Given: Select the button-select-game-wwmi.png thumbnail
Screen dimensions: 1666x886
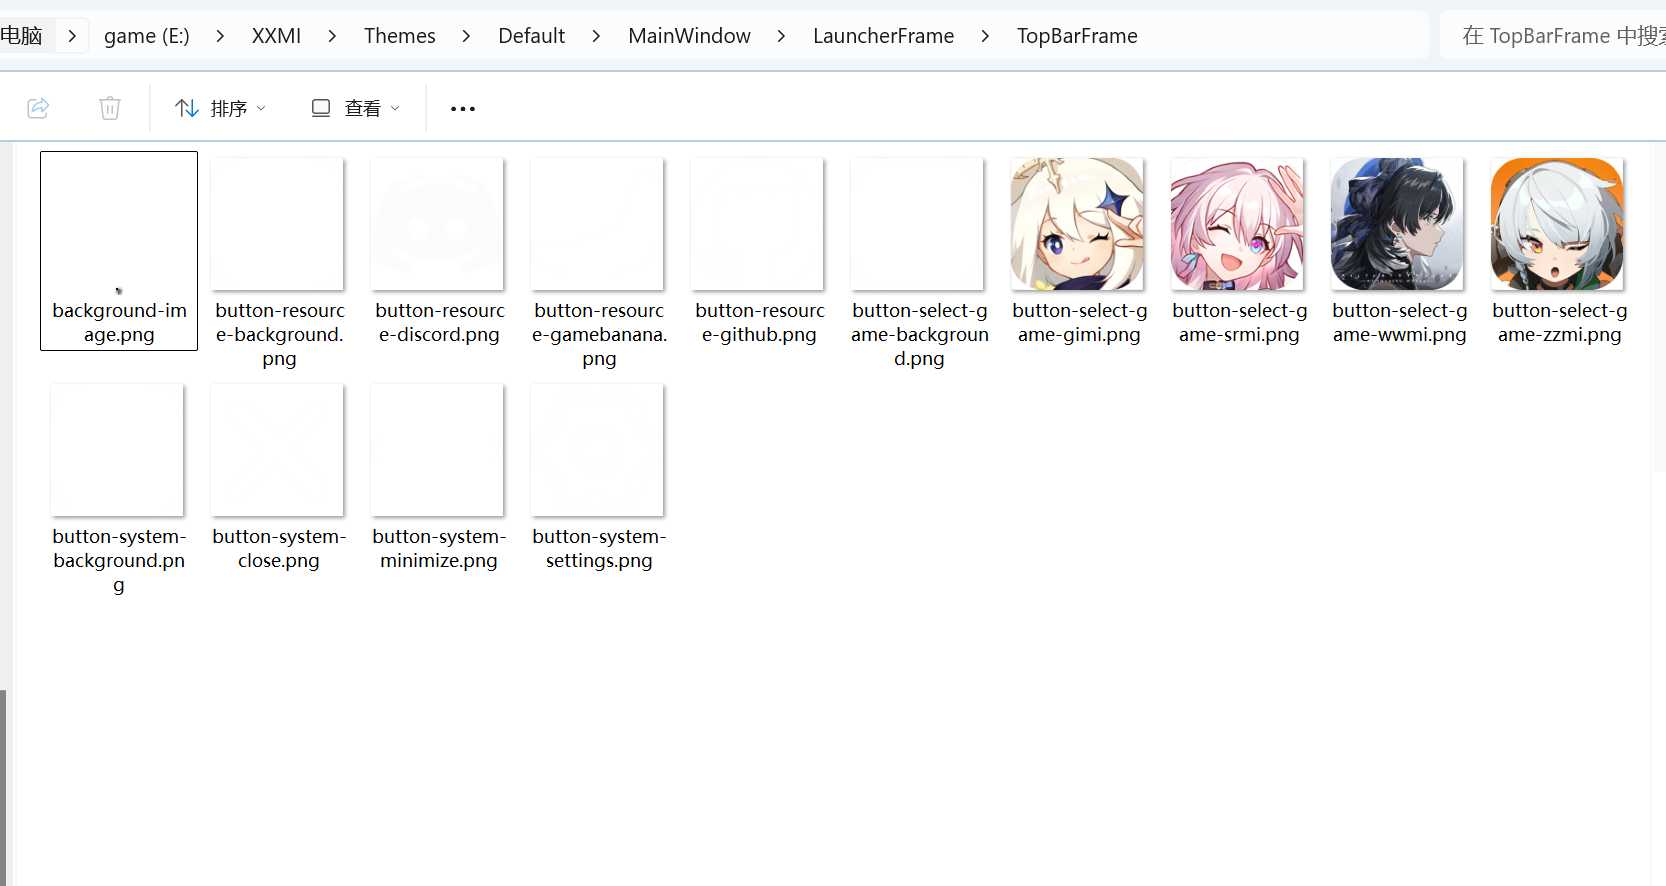Looking at the screenshot, I should coord(1398,225).
